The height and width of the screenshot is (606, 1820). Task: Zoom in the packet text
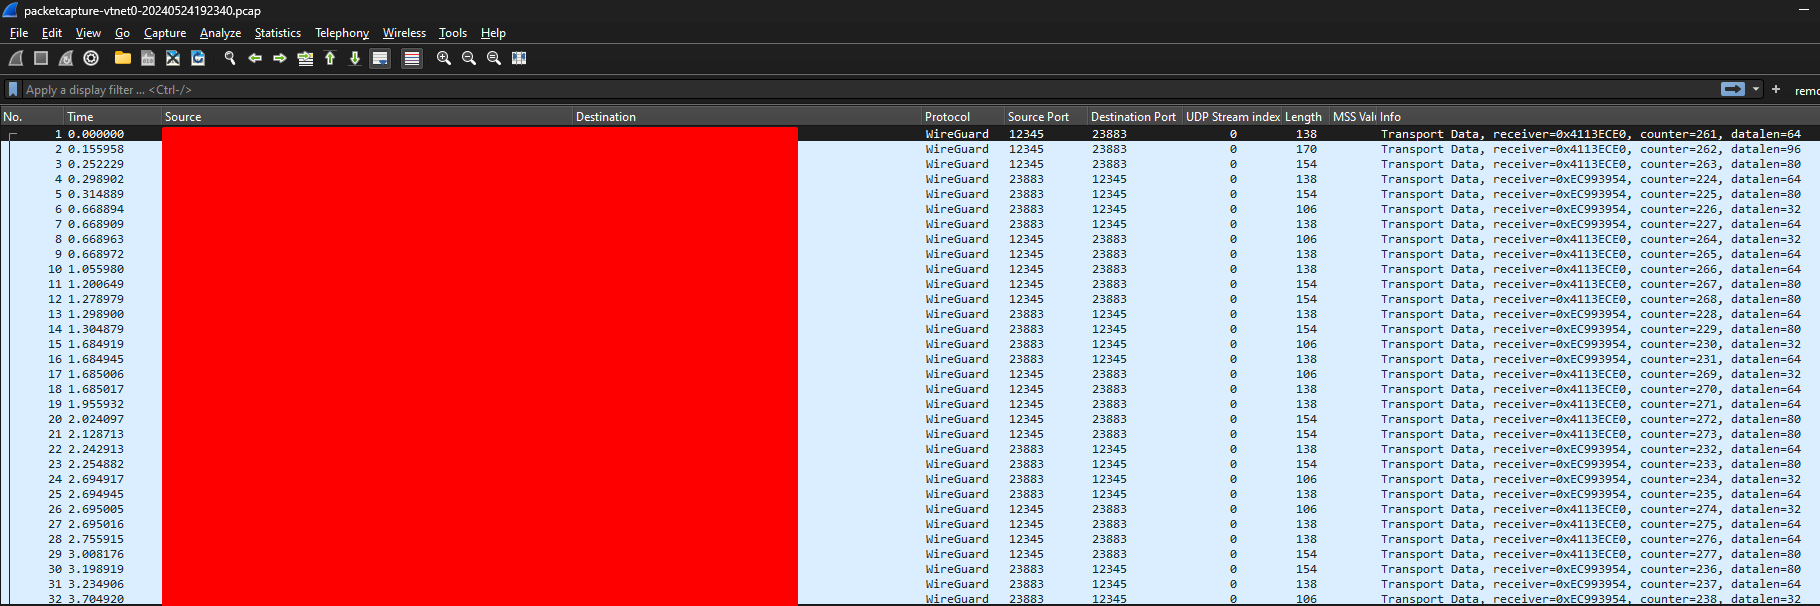pyautogui.click(x=444, y=59)
